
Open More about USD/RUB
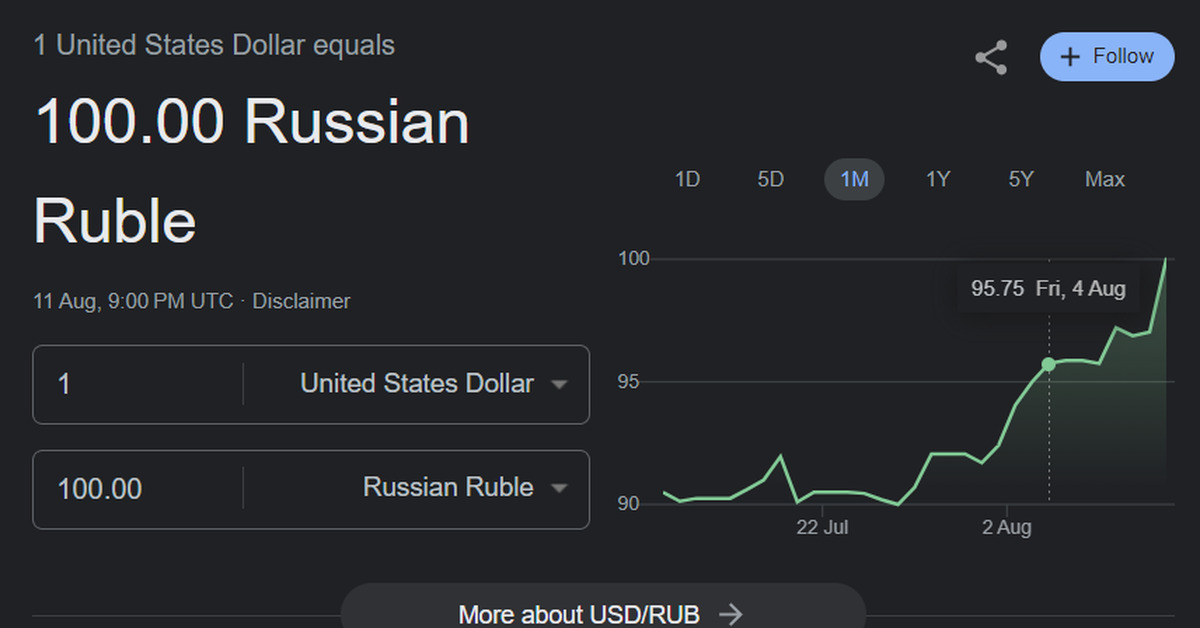578,613
